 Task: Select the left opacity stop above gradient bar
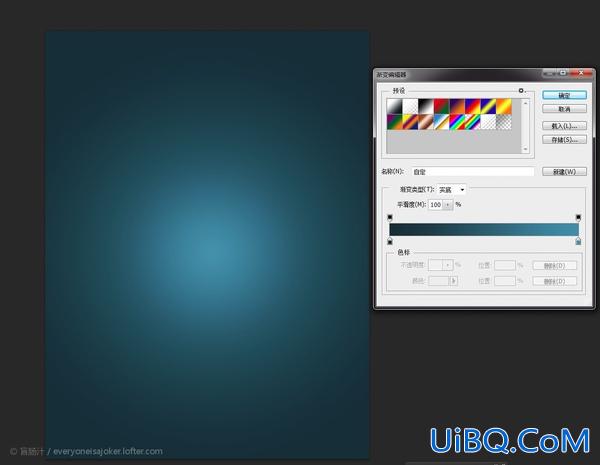point(390,218)
